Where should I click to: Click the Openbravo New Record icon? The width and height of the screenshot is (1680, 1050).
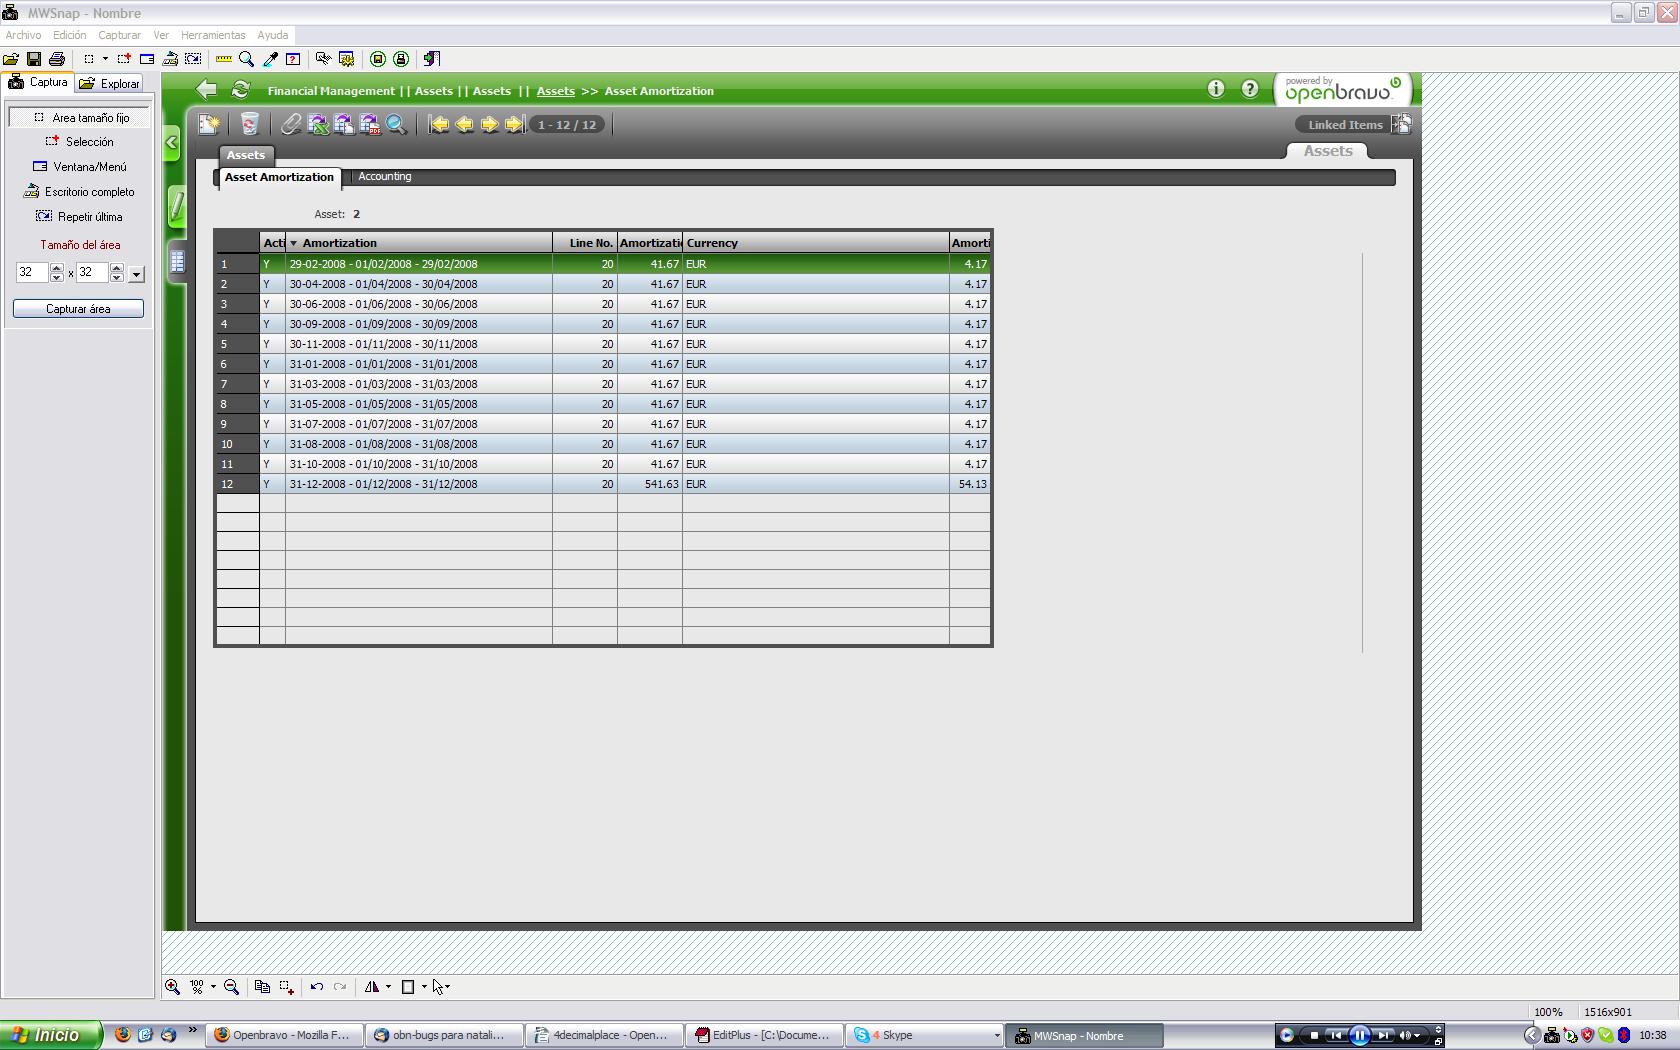click(x=209, y=124)
